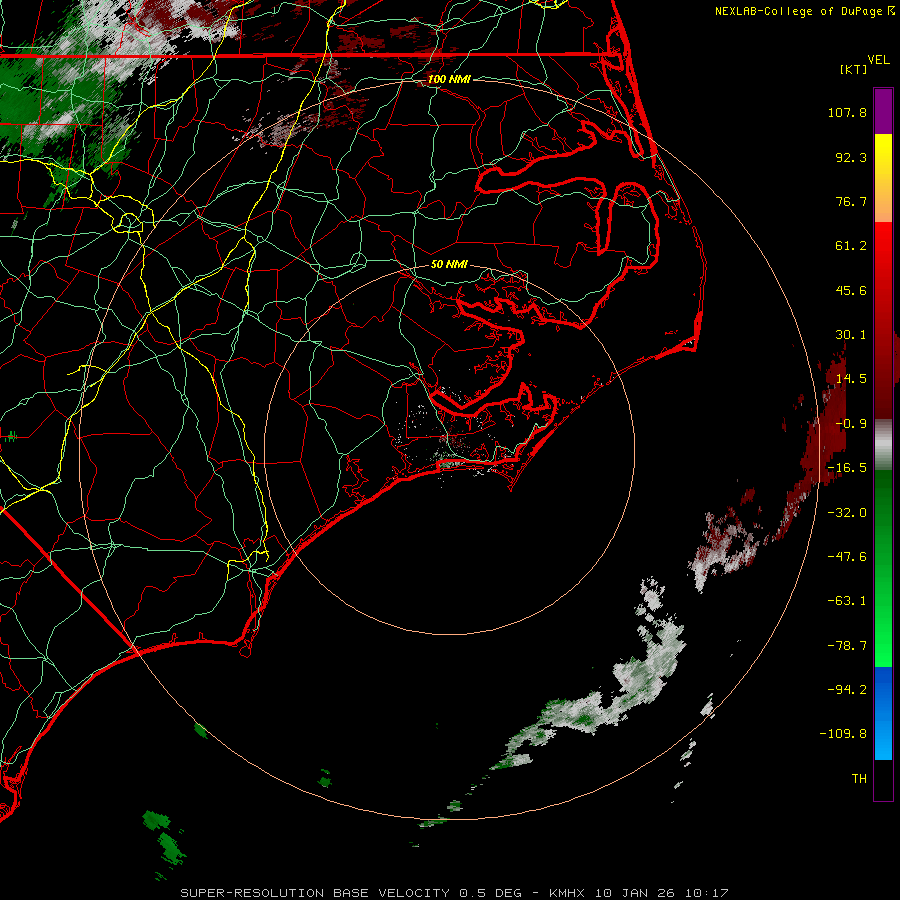This screenshot has height=900, width=900.
Task: Click the [KT] units label
Action: tap(853, 69)
